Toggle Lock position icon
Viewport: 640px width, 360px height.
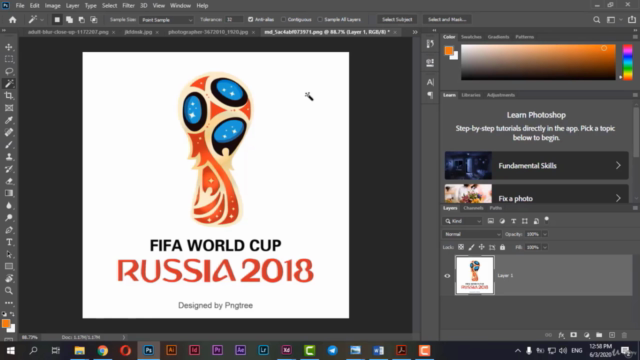(482, 247)
